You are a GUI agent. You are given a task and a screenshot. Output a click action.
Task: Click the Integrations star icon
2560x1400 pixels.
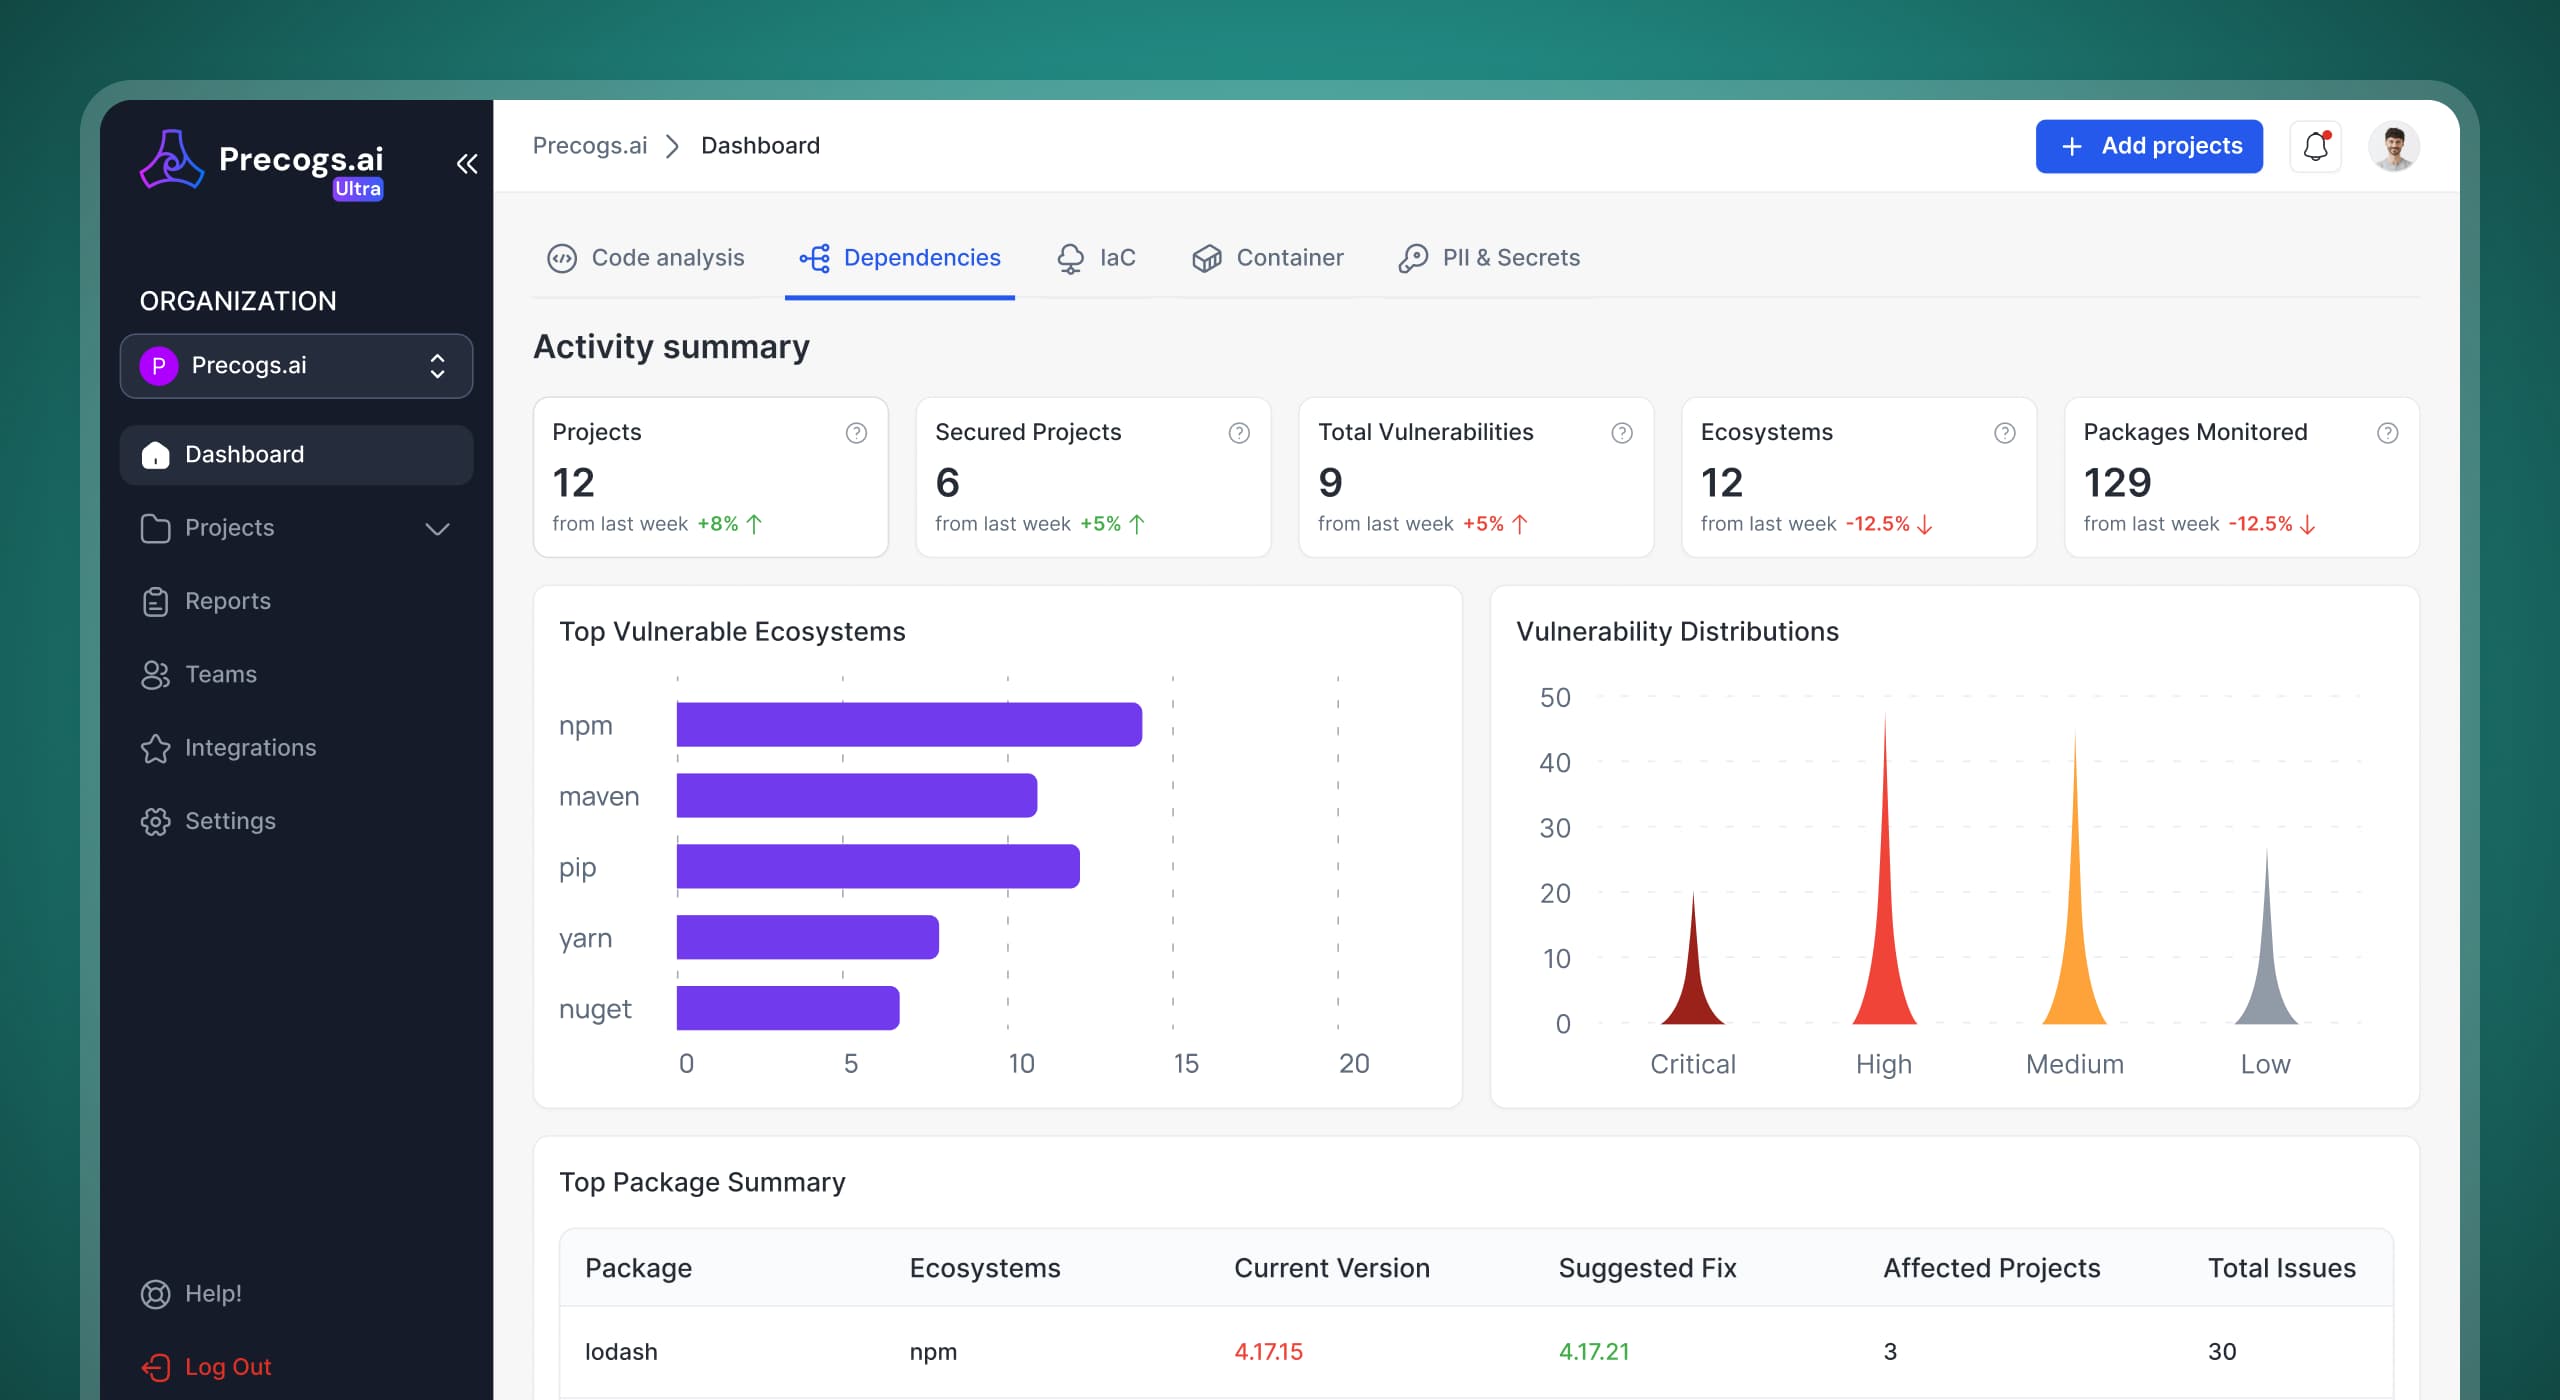(156, 748)
